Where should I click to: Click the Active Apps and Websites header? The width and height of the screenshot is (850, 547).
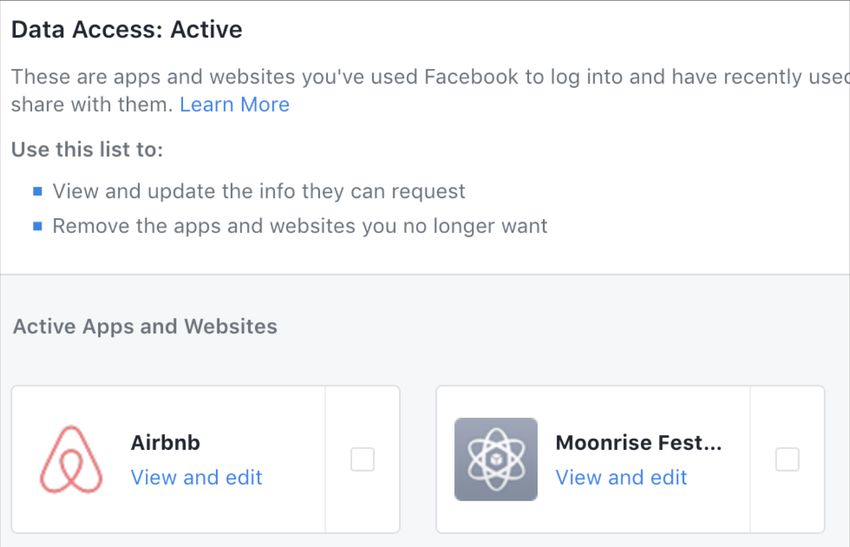click(x=145, y=326)
